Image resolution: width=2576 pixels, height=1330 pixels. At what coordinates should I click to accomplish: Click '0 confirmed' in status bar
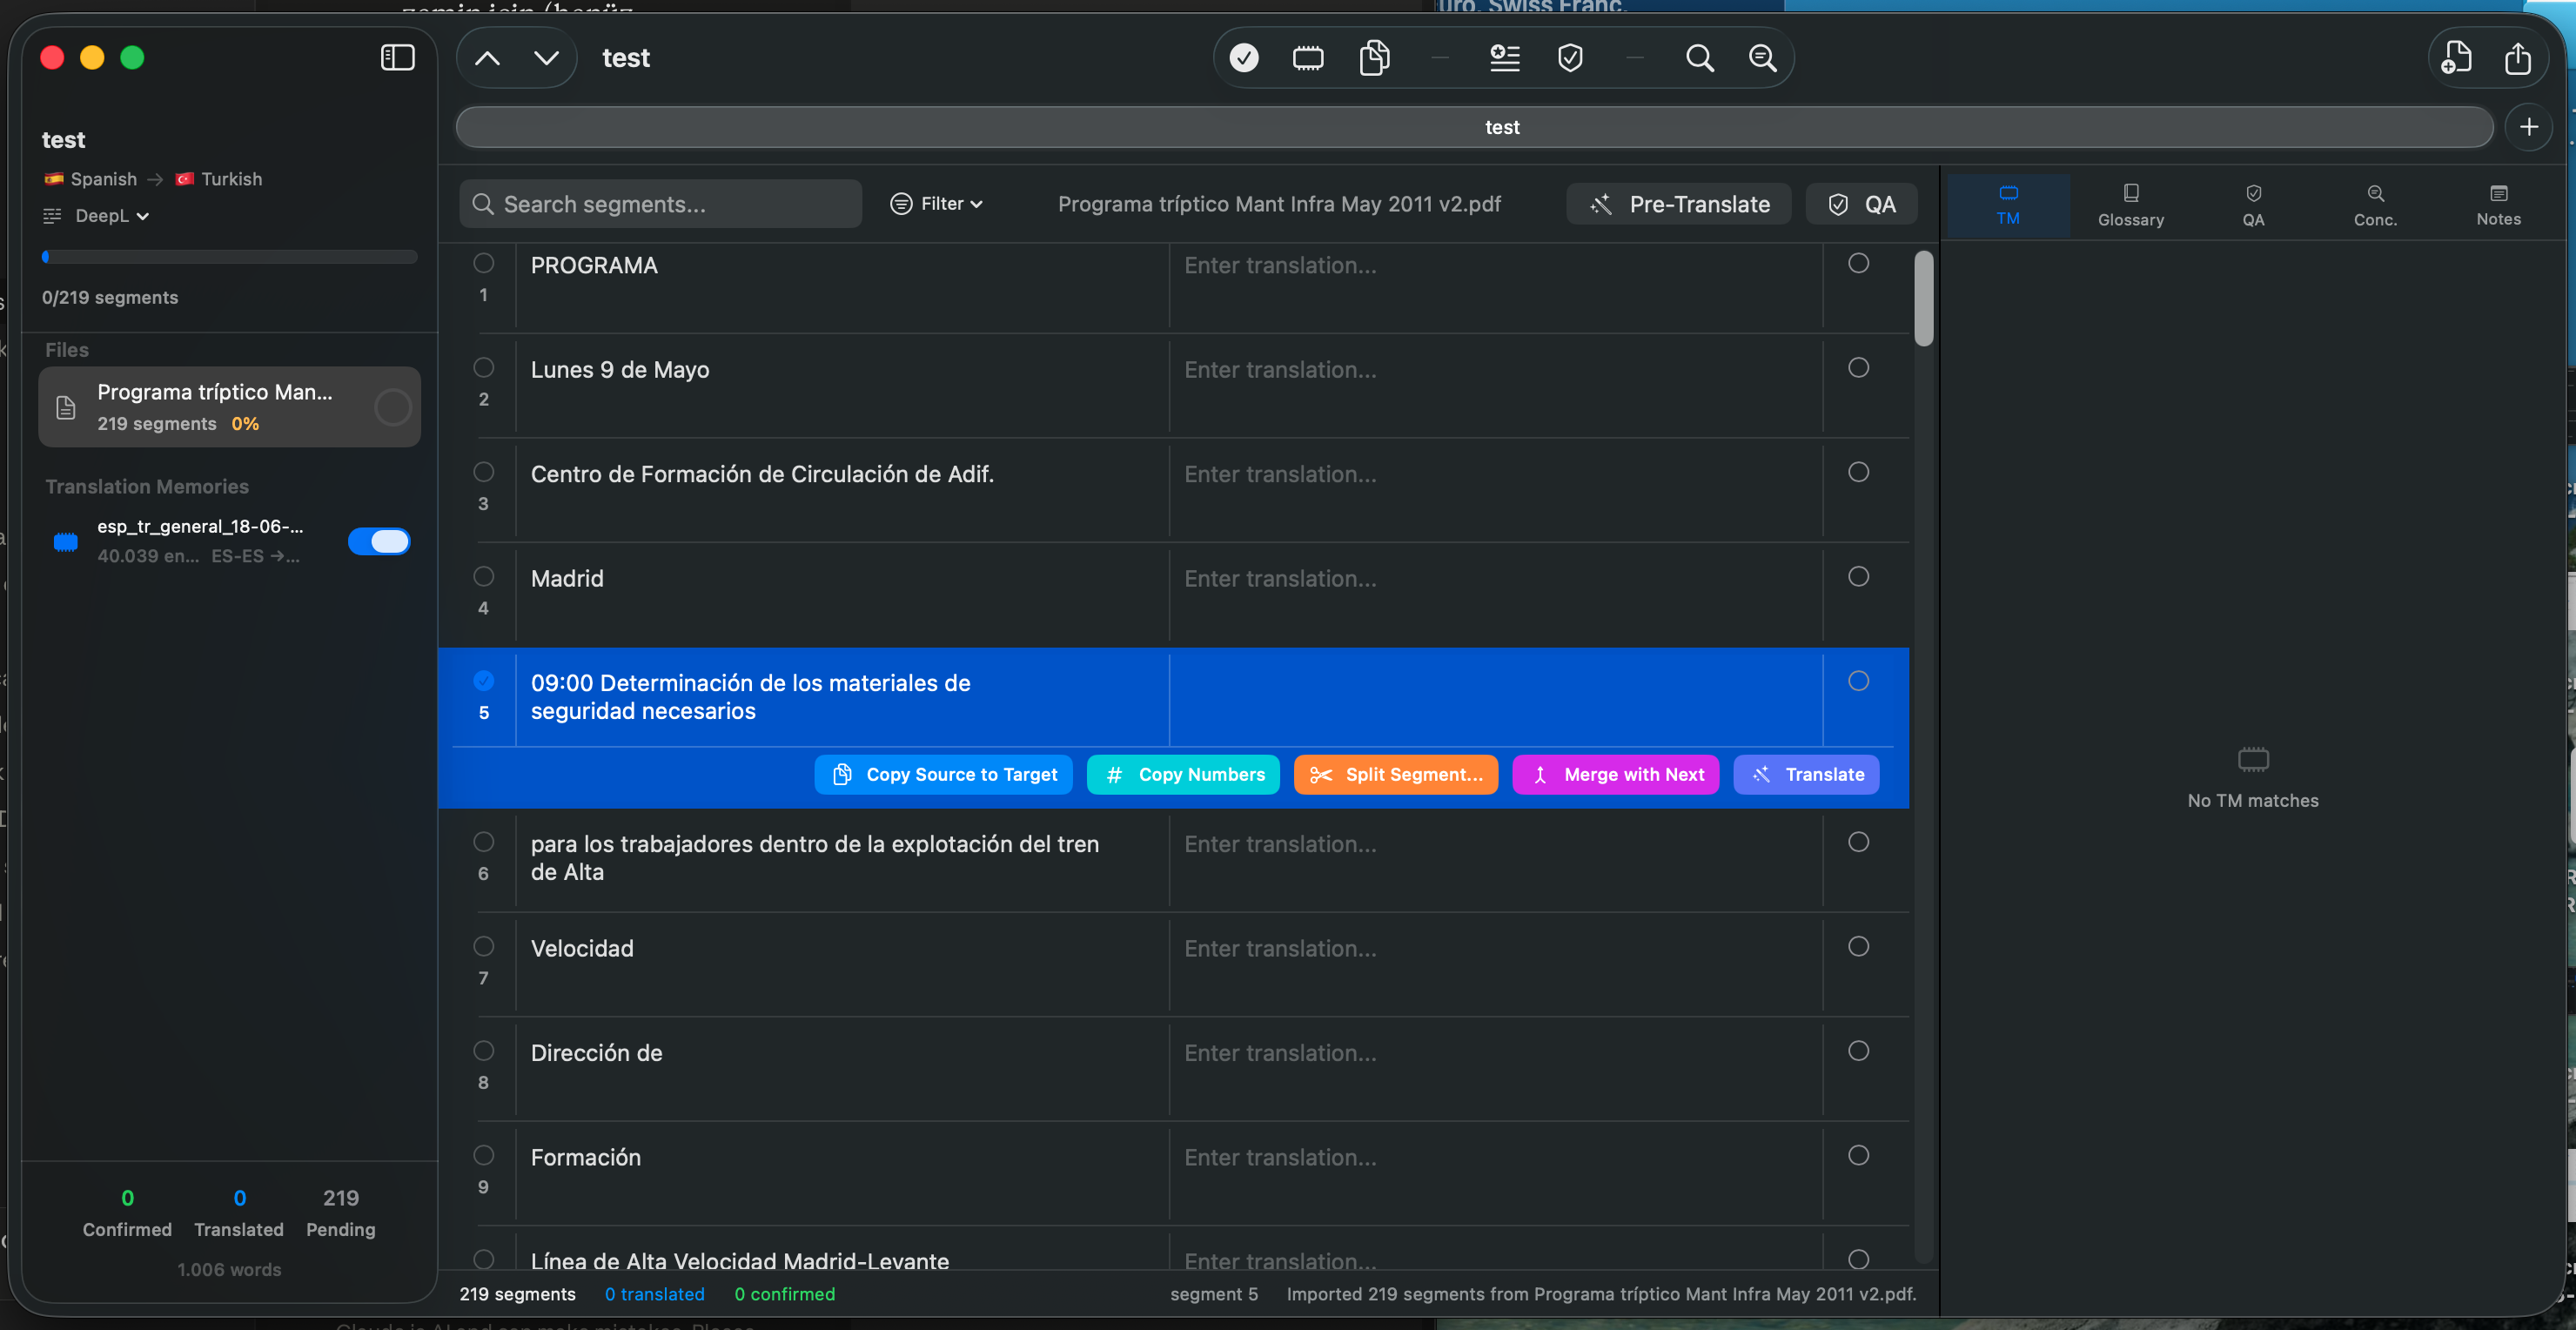784,1294
